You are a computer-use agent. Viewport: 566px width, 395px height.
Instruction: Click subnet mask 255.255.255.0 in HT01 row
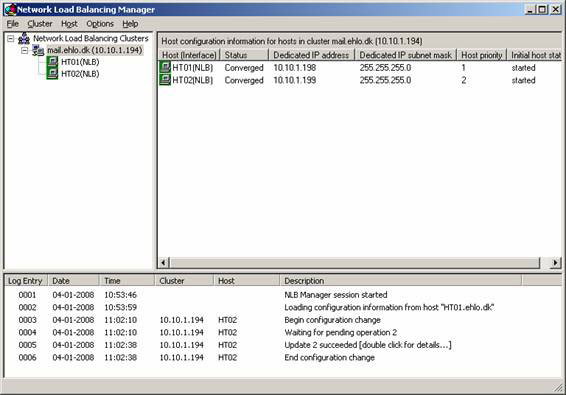click(x=385, y=68)
